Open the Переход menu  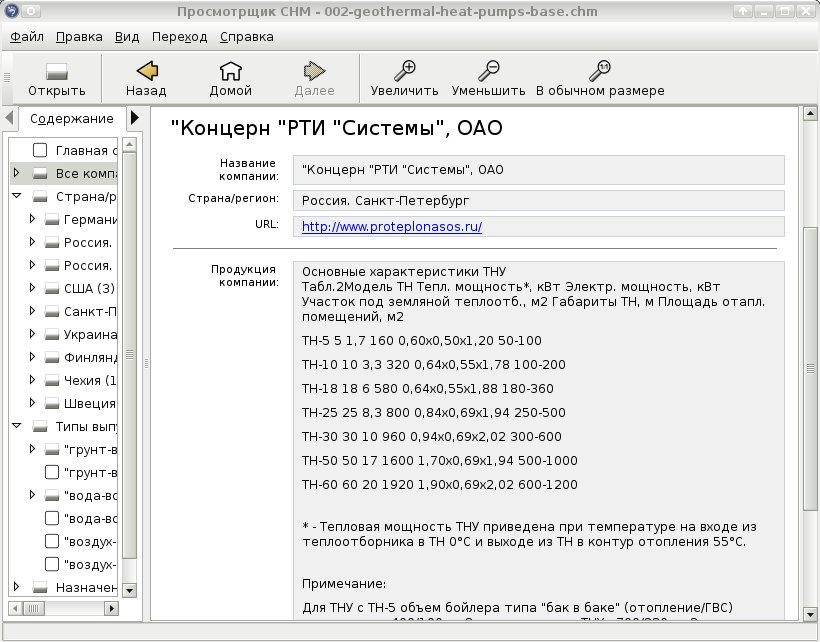[x=179, y=37]
